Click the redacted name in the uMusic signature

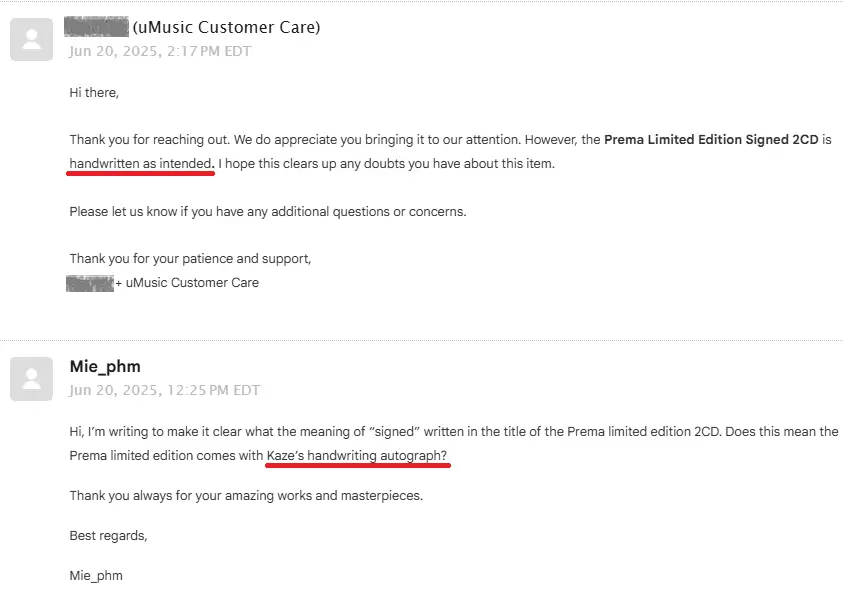[x=90, y=283]
